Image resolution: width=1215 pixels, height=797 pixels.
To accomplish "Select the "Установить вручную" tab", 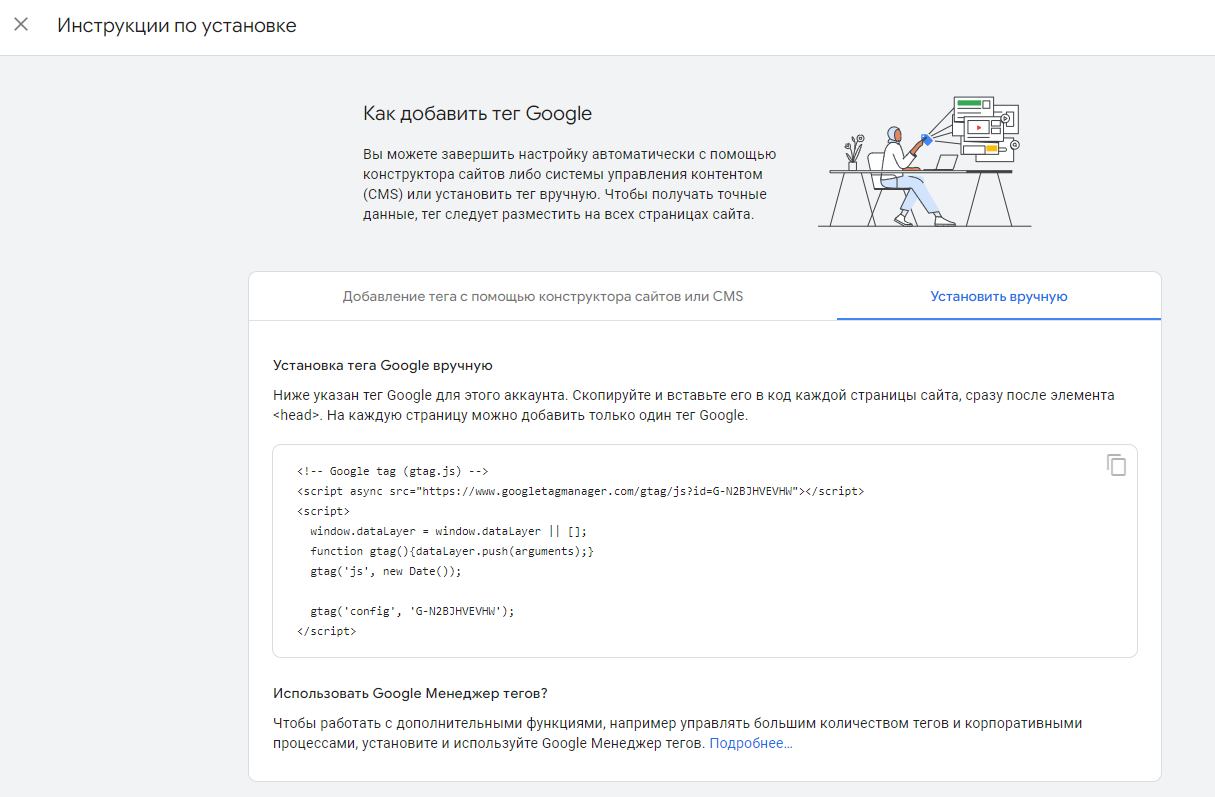I will pos(999,297).
